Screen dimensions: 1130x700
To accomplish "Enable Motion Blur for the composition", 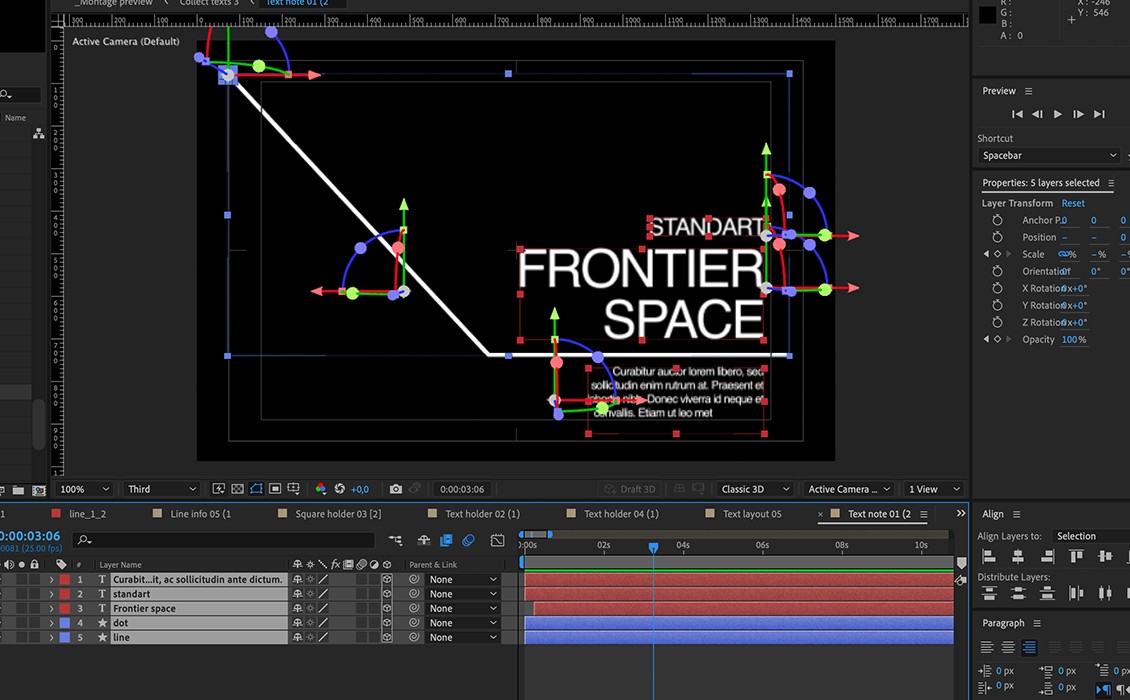I will (x=468, y=540).
